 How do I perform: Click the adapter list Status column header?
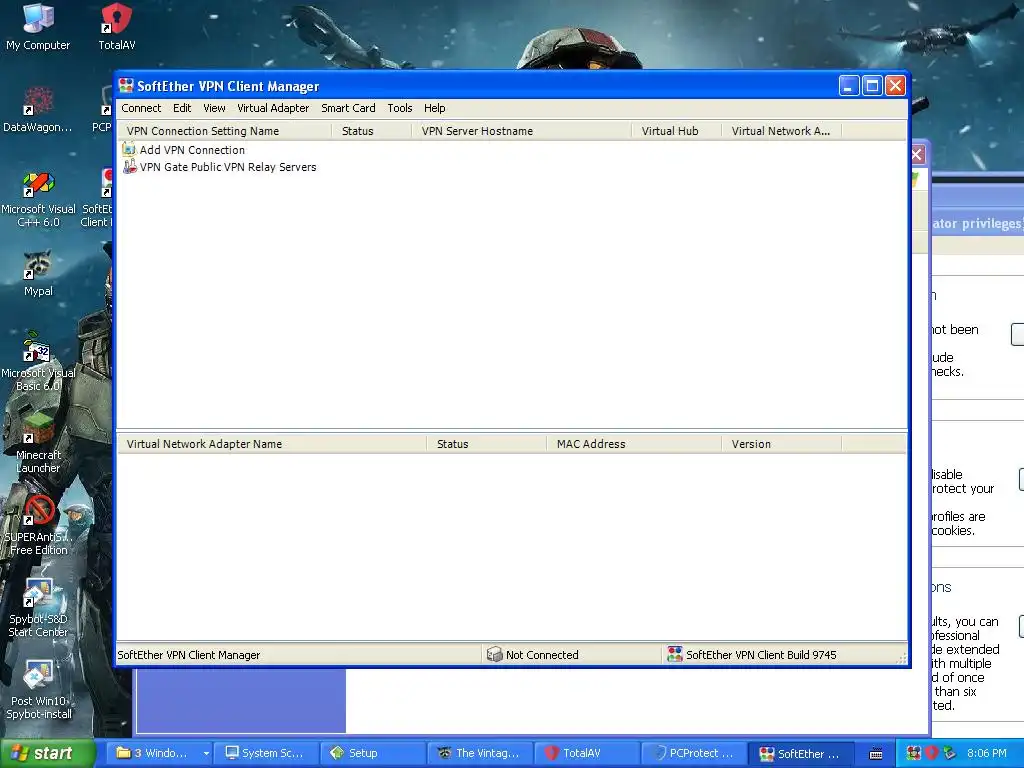[x=487, y=444]
